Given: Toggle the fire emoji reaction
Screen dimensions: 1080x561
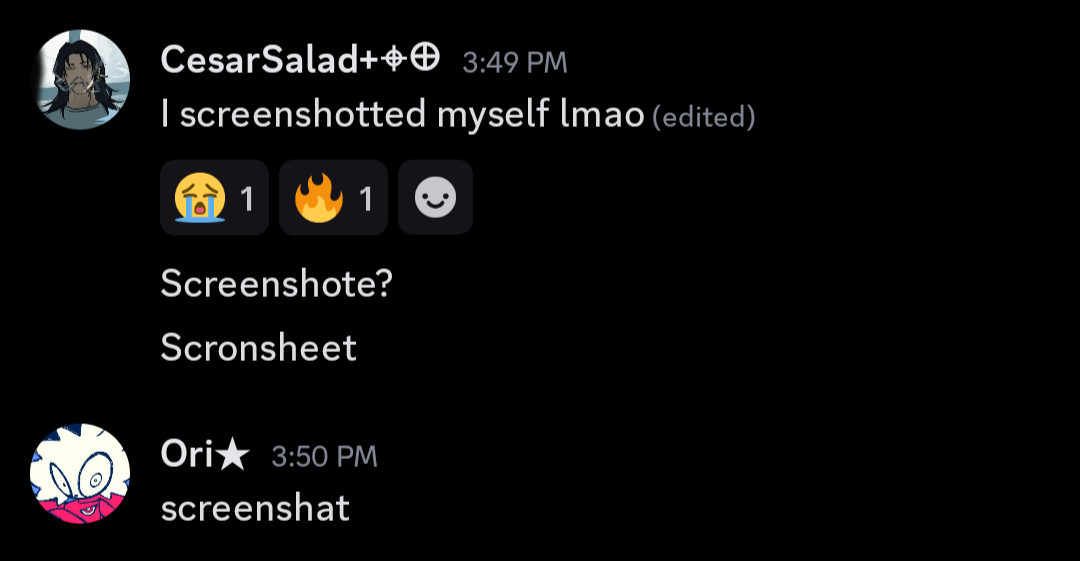Looking at the screenshot, I should coord(333,198).
